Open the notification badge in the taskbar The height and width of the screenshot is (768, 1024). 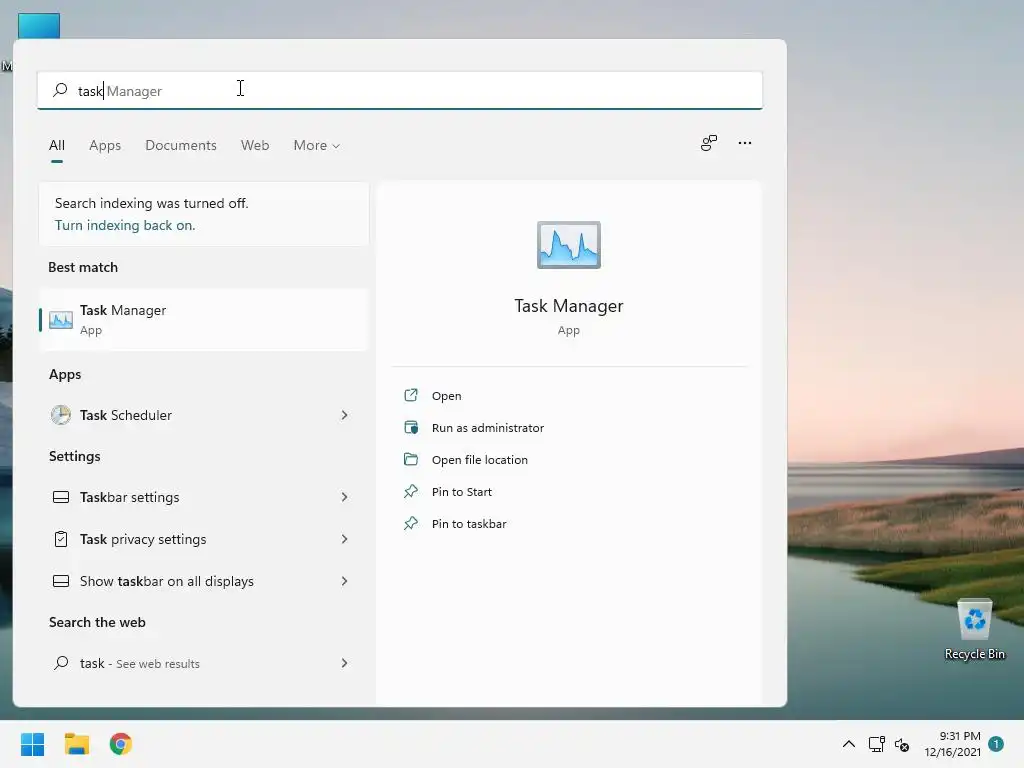click(x=996, y=743)
